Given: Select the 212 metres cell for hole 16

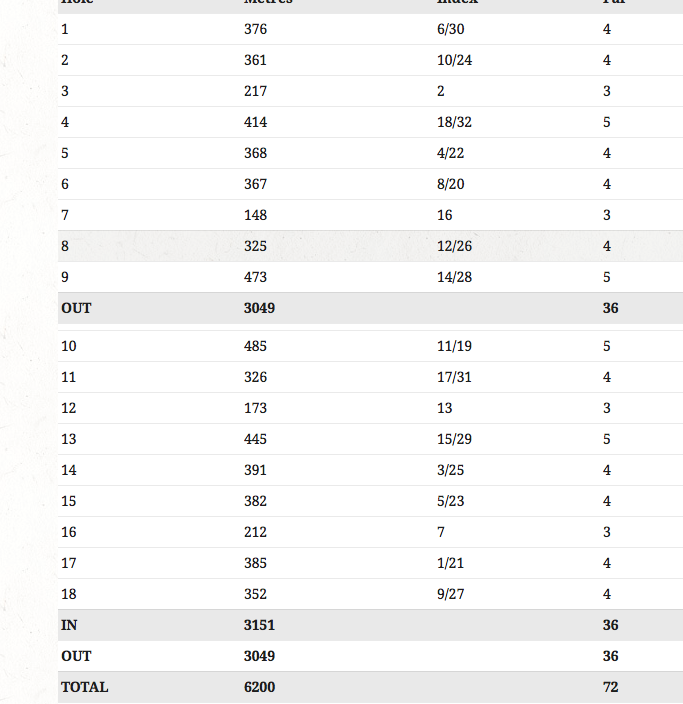Looking at the screenshot, I should tap(255, 532).
